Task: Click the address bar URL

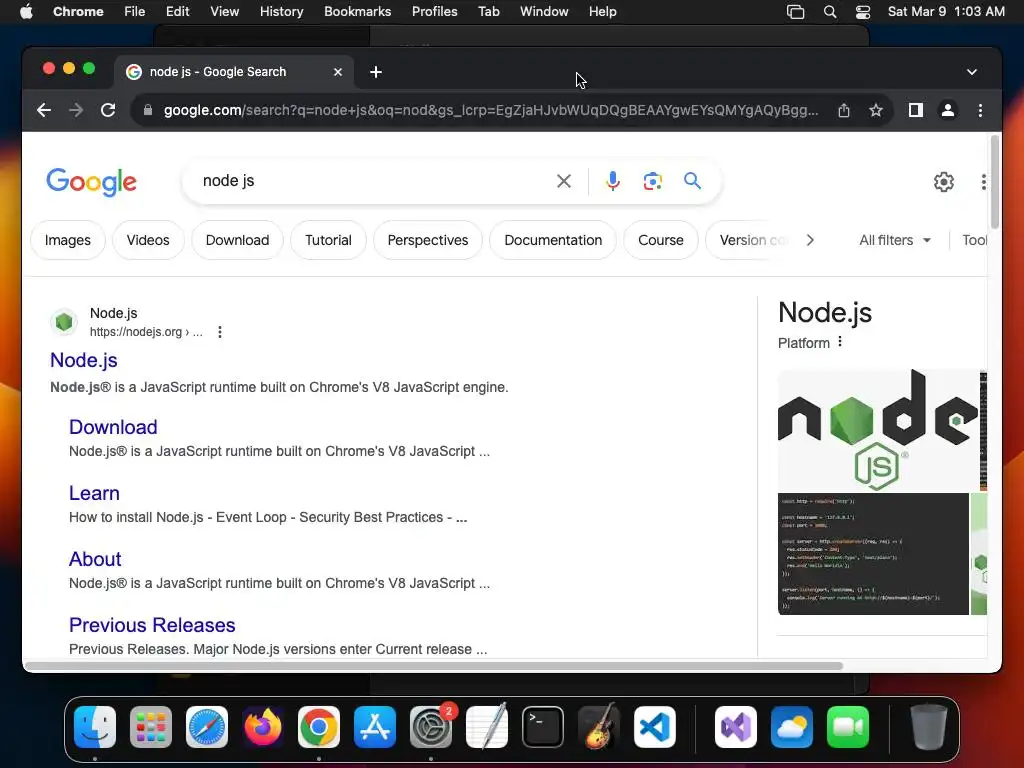Action: tap(490, 110)
